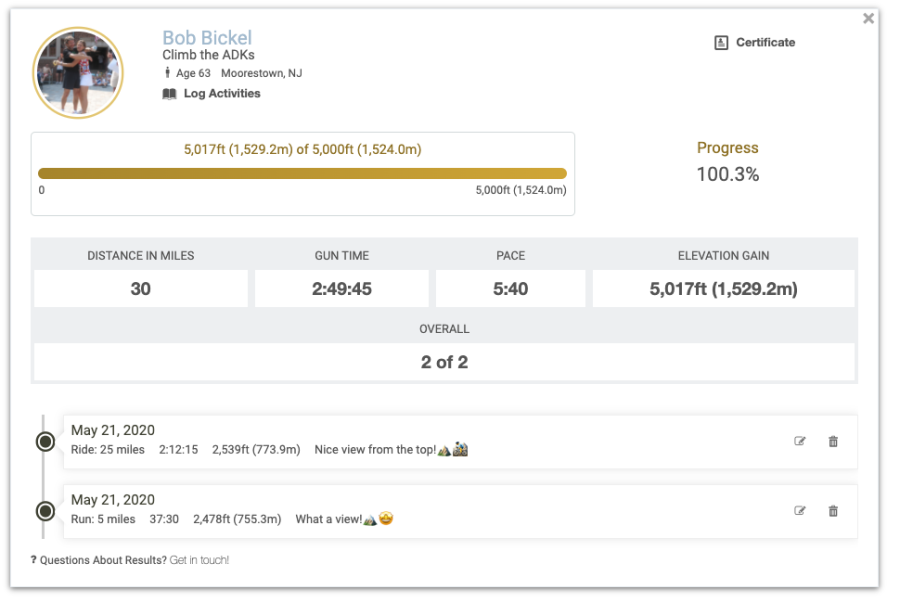Click the Gun Time 2:49:45 box

tap(342, 289)
